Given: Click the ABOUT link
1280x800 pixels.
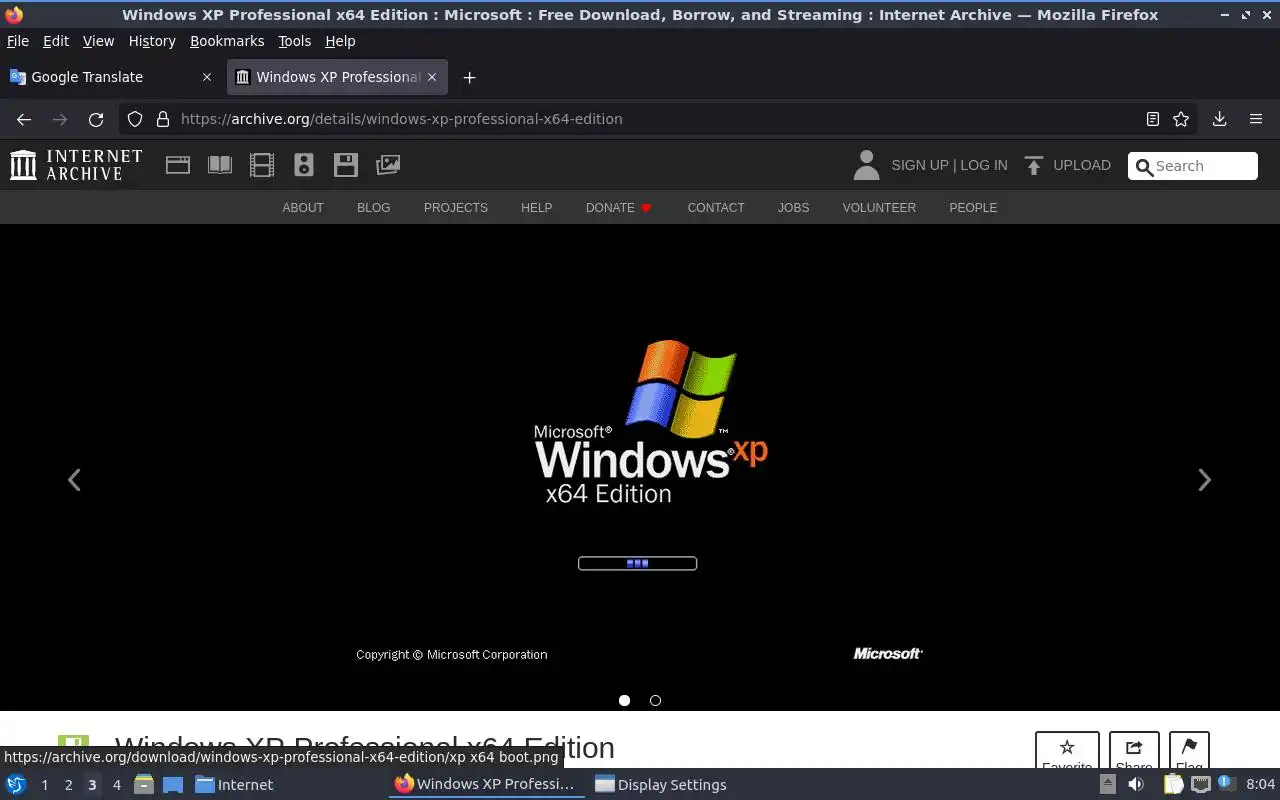Looking at the screenshot, I should point(303,208).
